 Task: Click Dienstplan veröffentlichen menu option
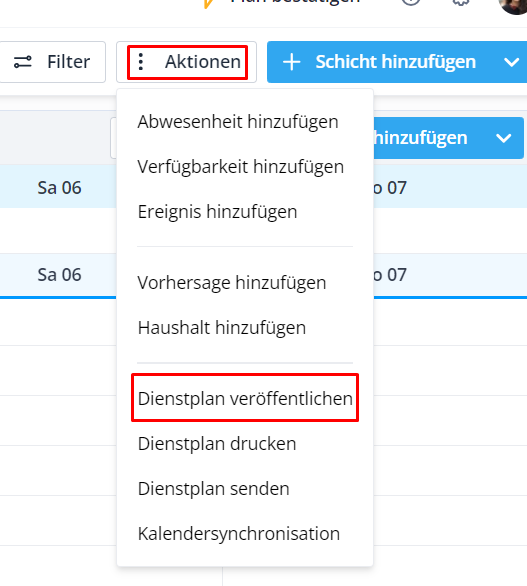tap(245, 398)
